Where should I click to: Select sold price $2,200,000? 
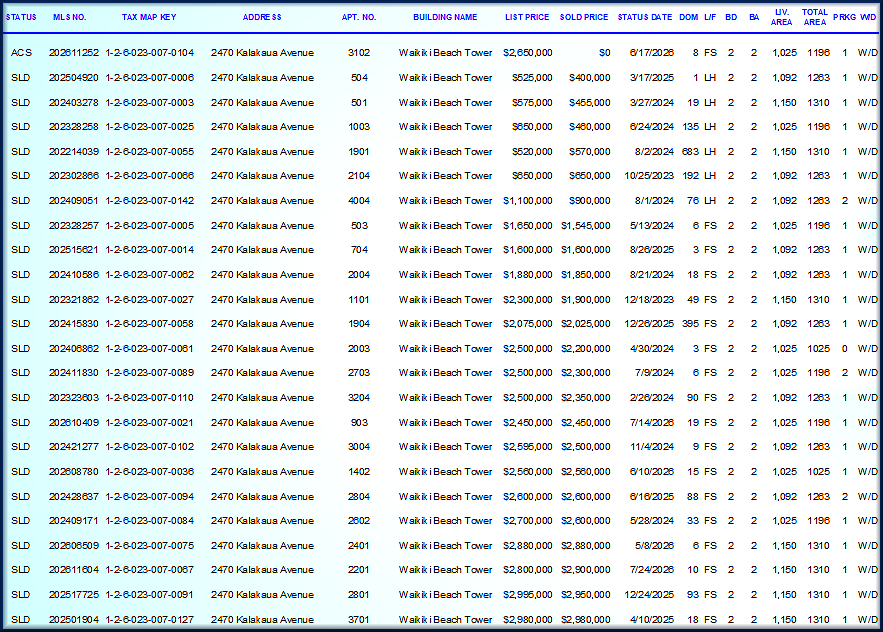tap(586, 349)
